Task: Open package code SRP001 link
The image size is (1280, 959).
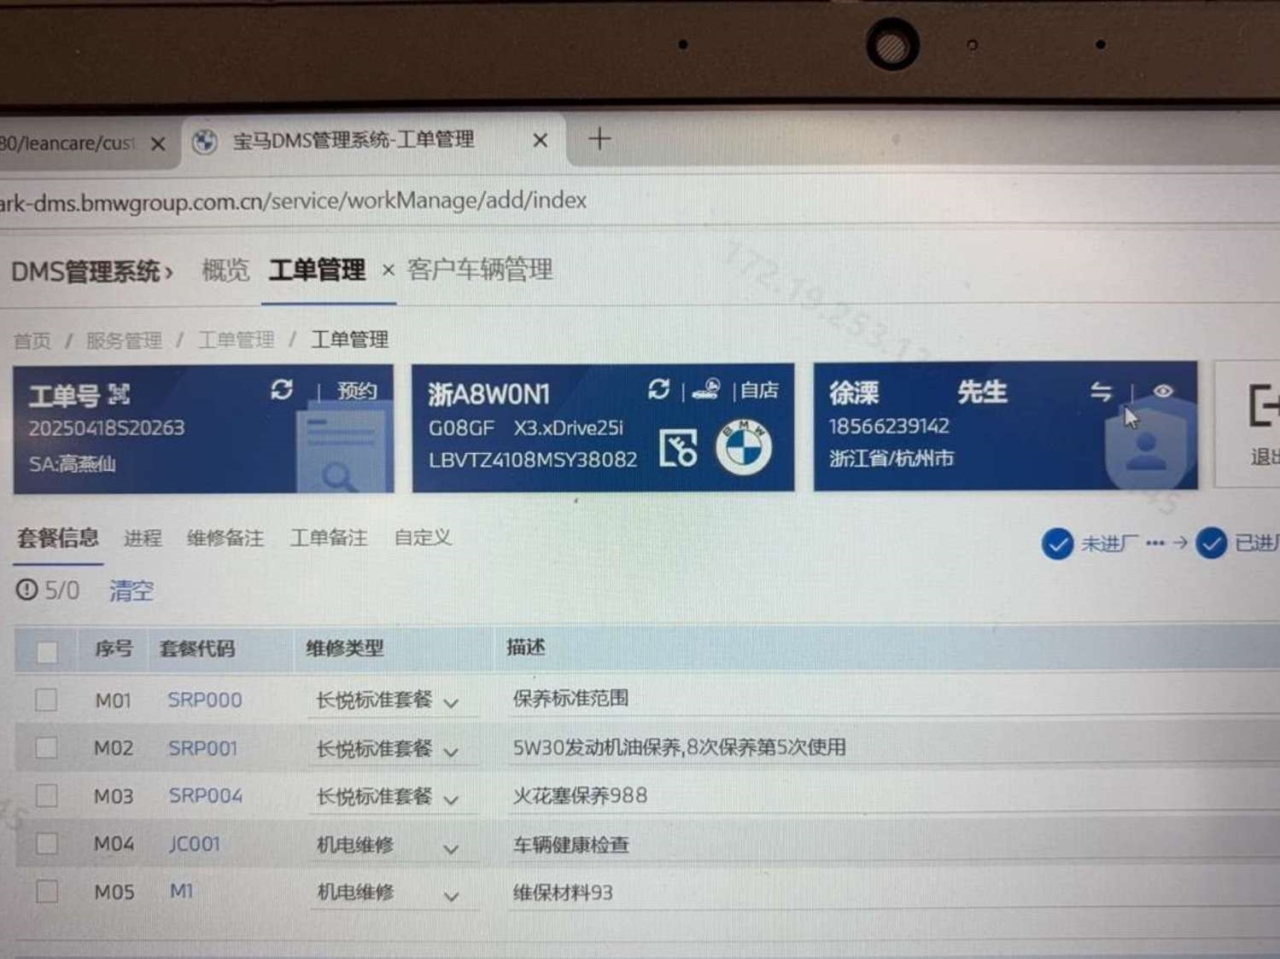Action: 203,748
